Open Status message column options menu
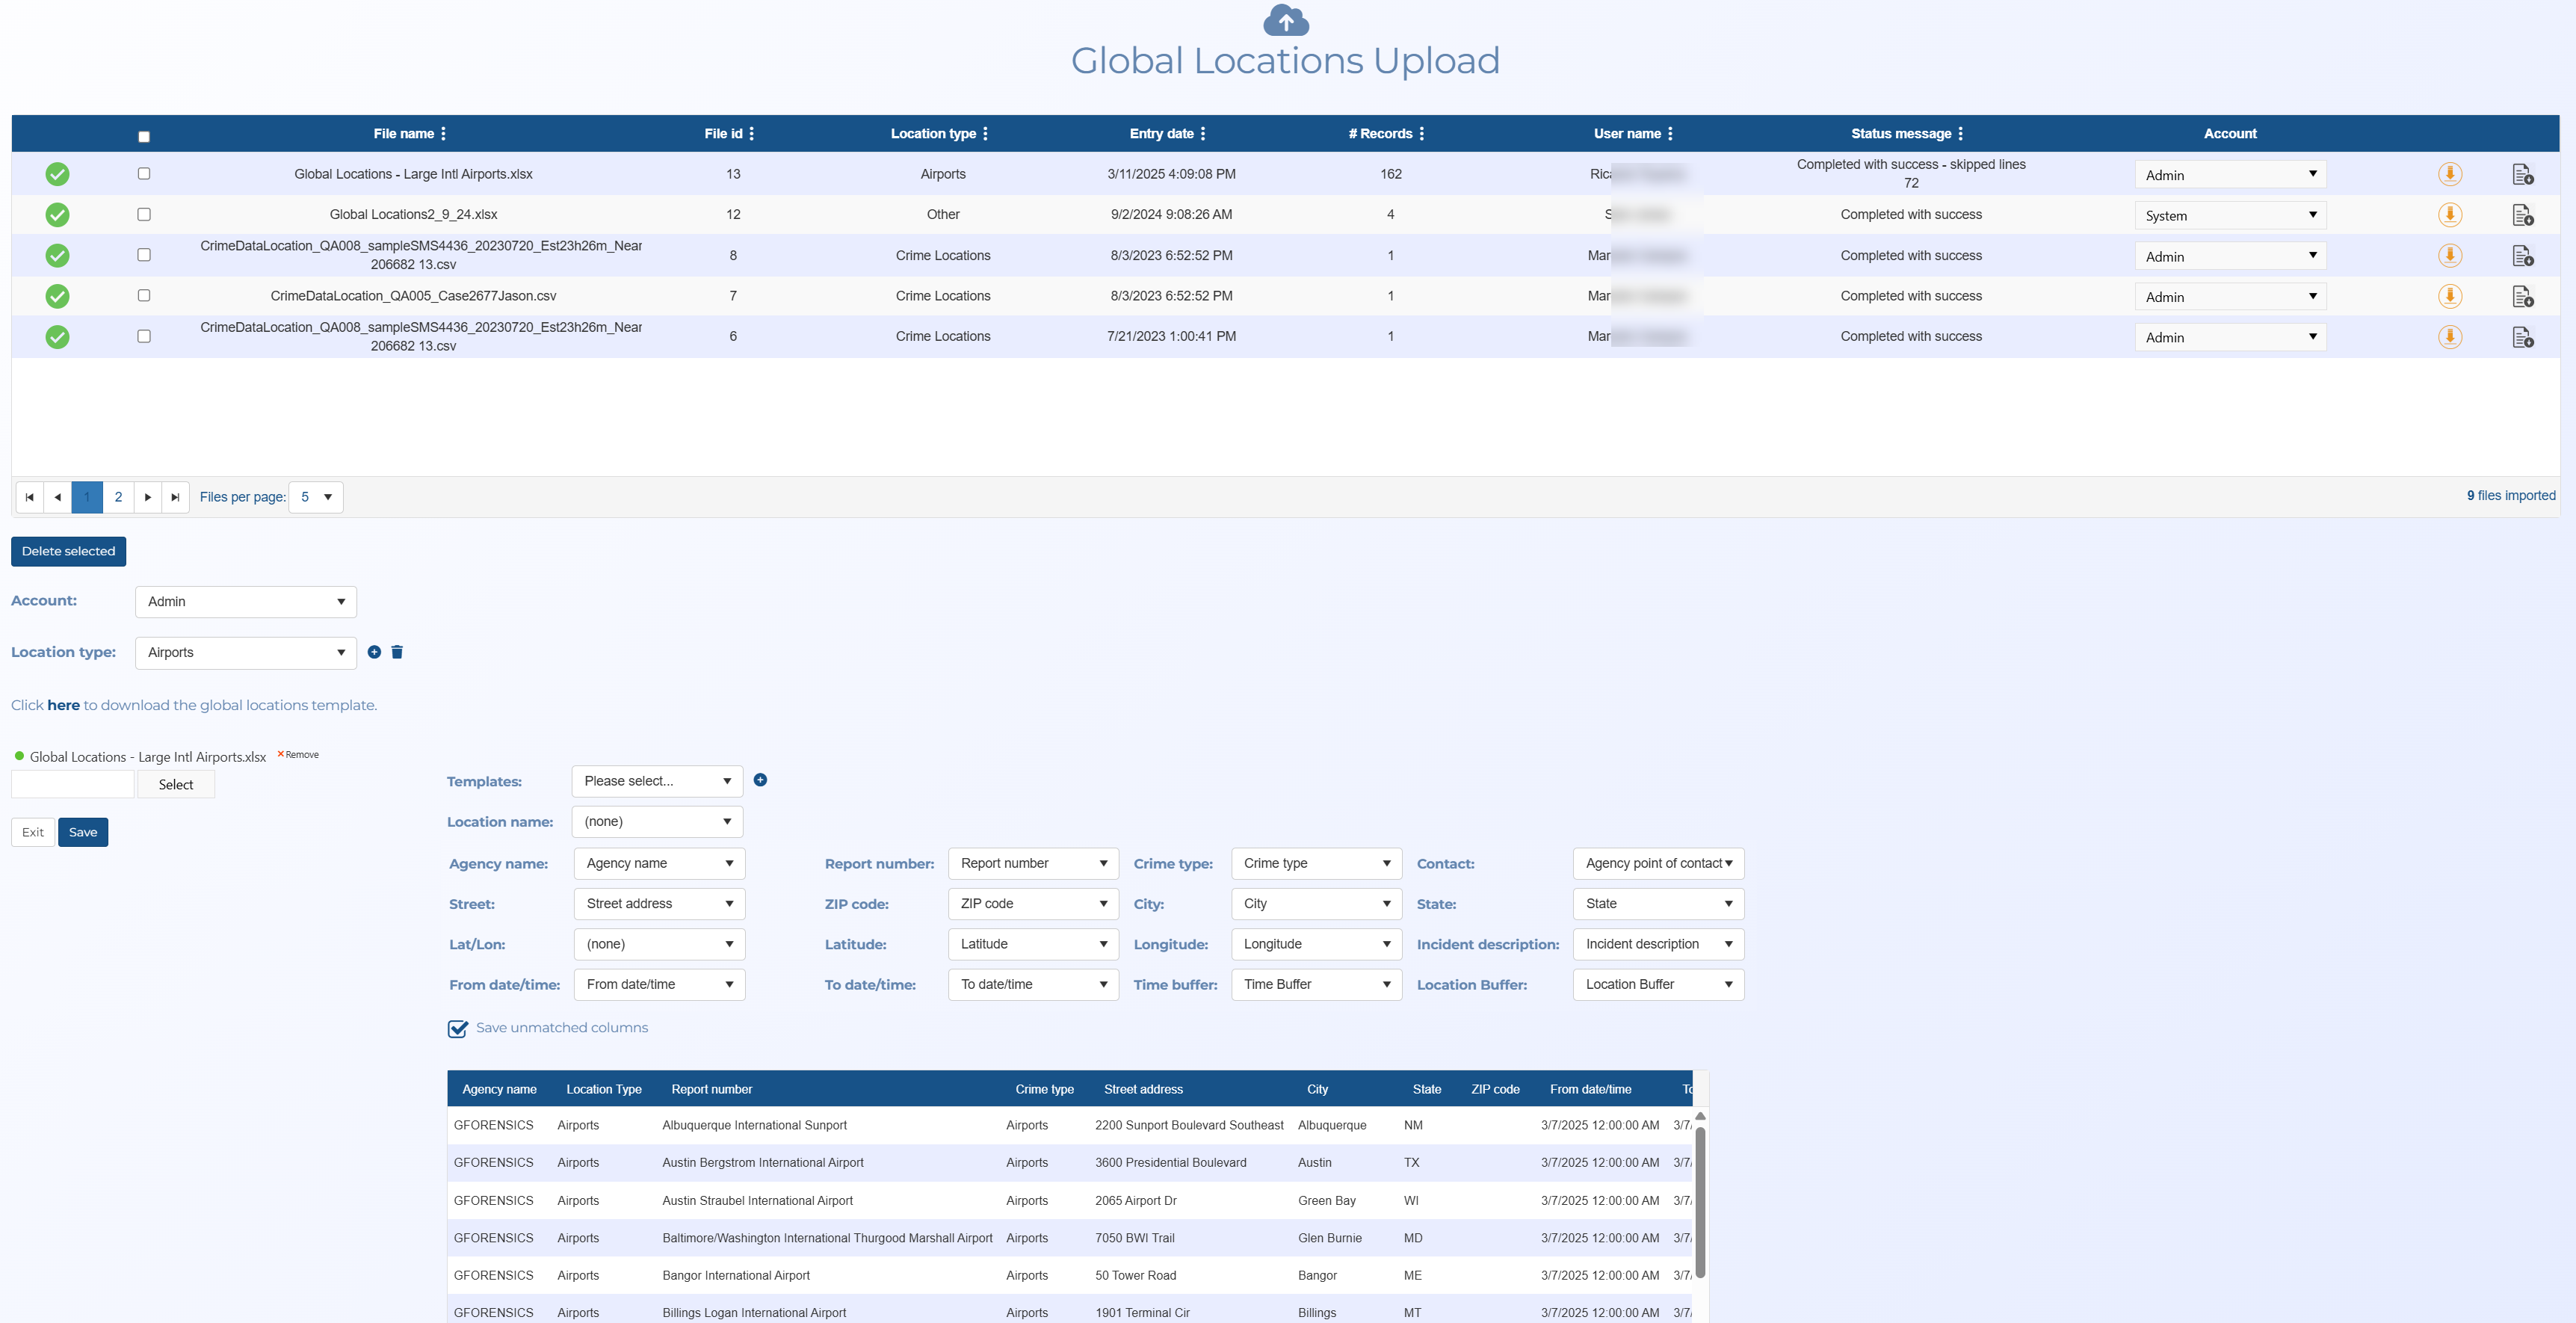The image size is (2576, 1323). point(1960,134)
